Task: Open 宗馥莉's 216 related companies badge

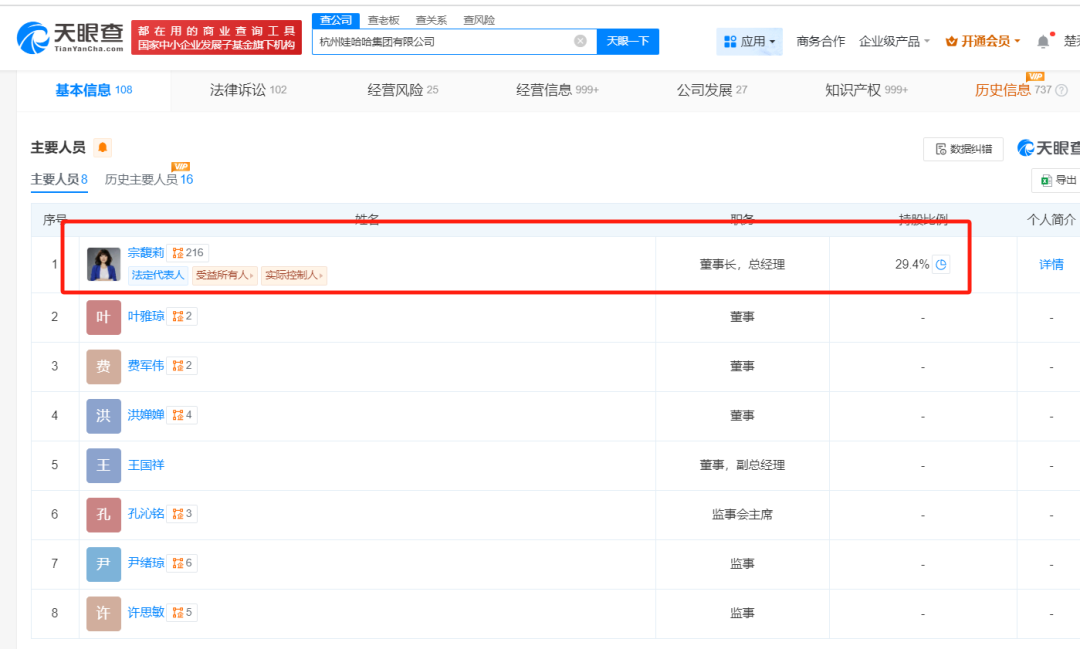Action: pyautogui.click(x=188, y=253)
